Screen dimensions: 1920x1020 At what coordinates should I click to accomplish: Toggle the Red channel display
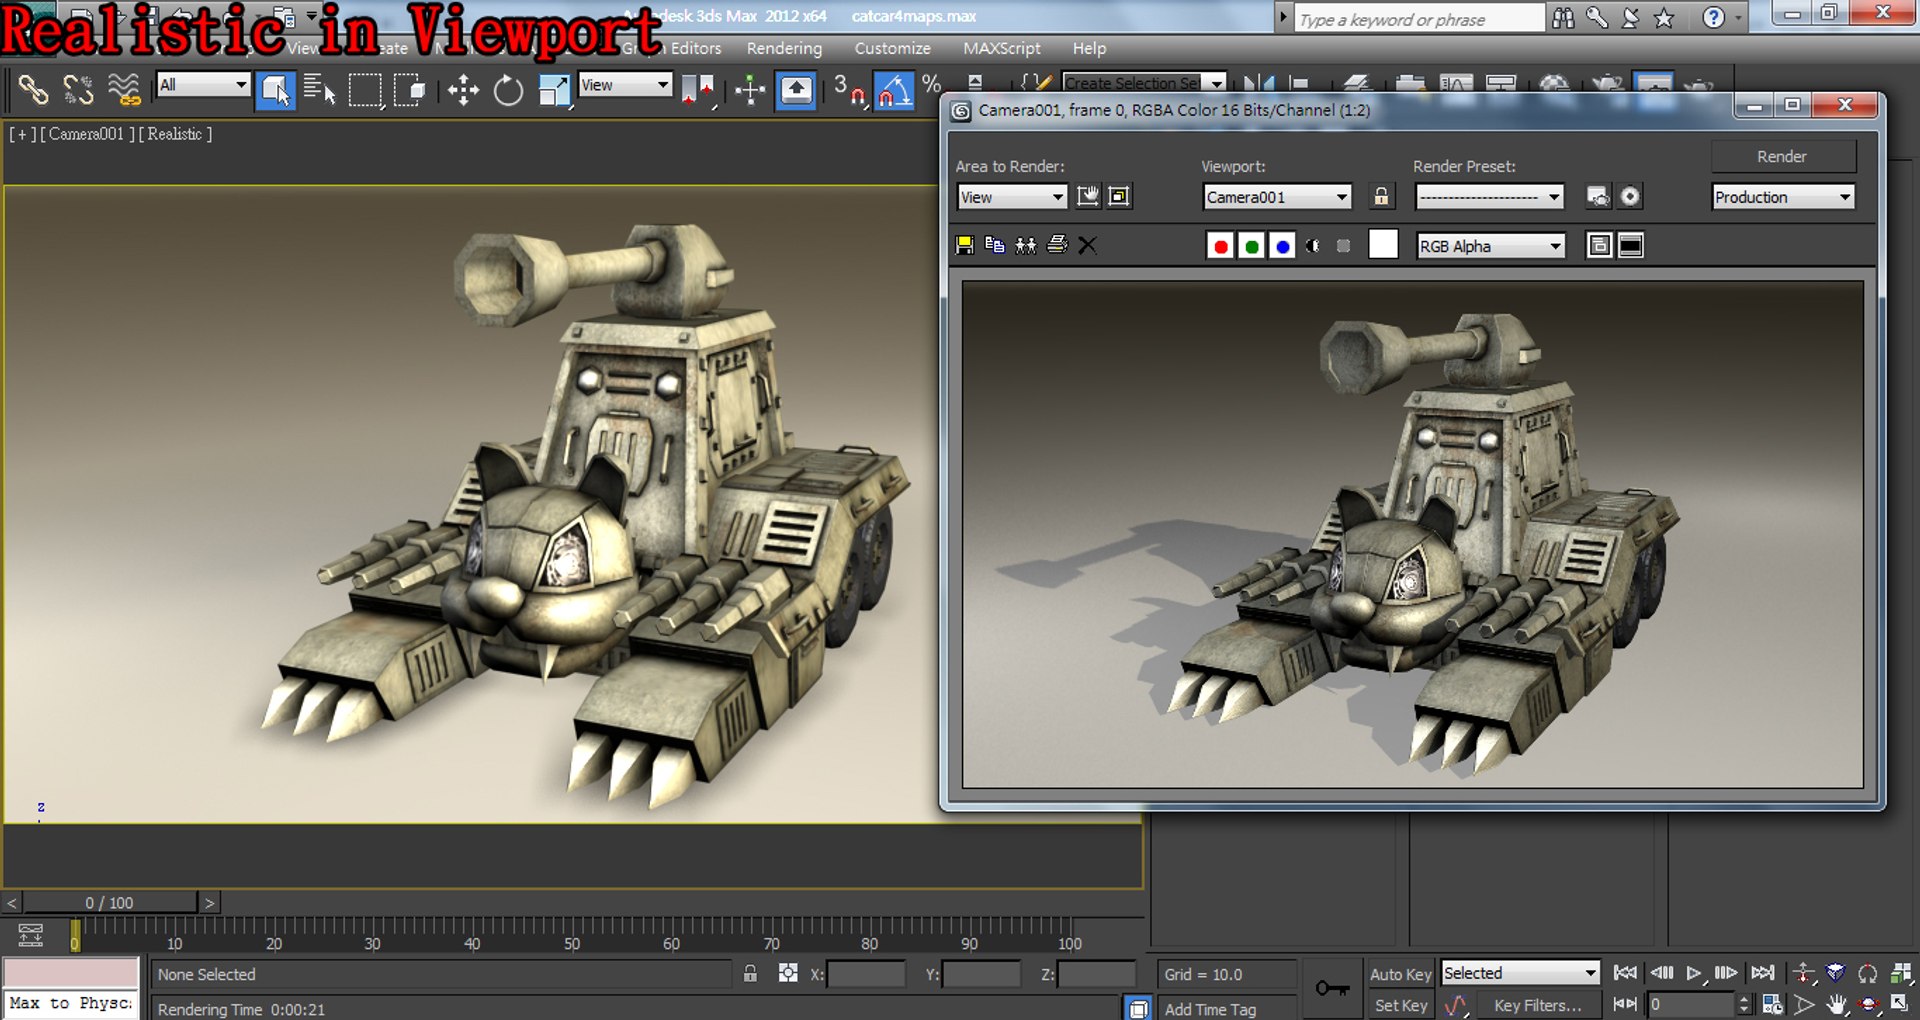pos(1220,246)
